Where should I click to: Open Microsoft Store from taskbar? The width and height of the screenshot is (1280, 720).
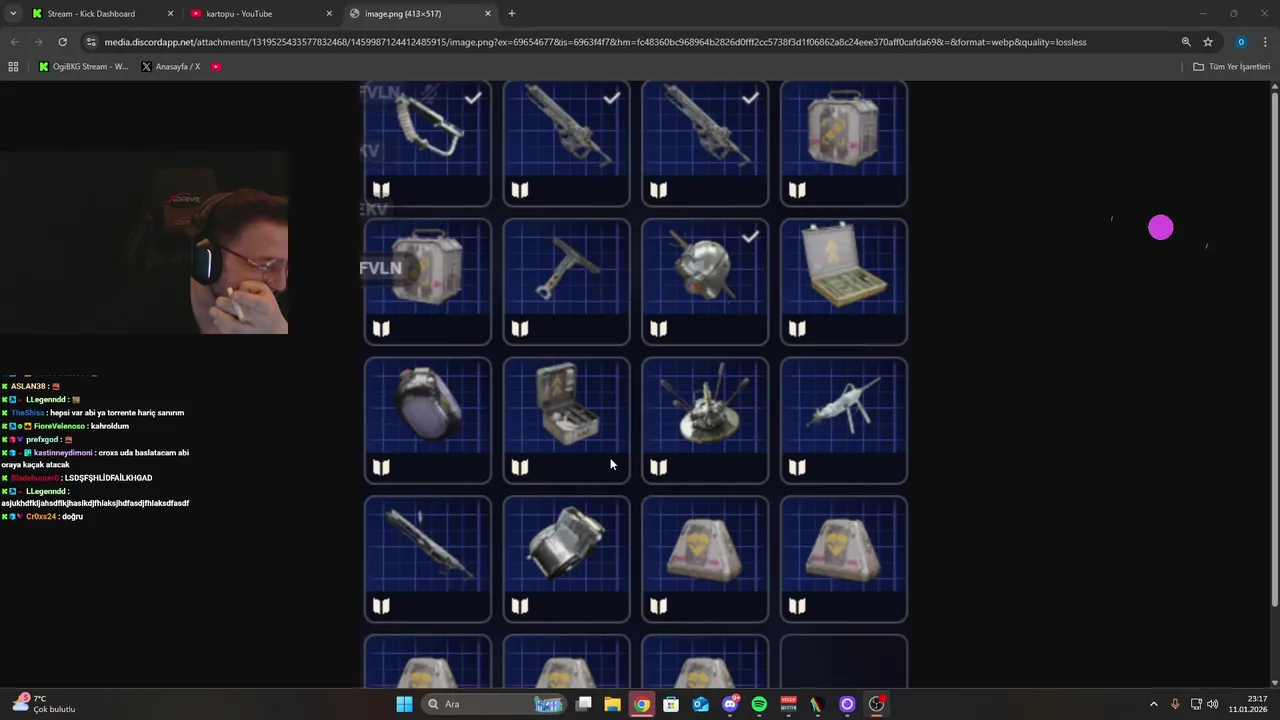(671, 704)
